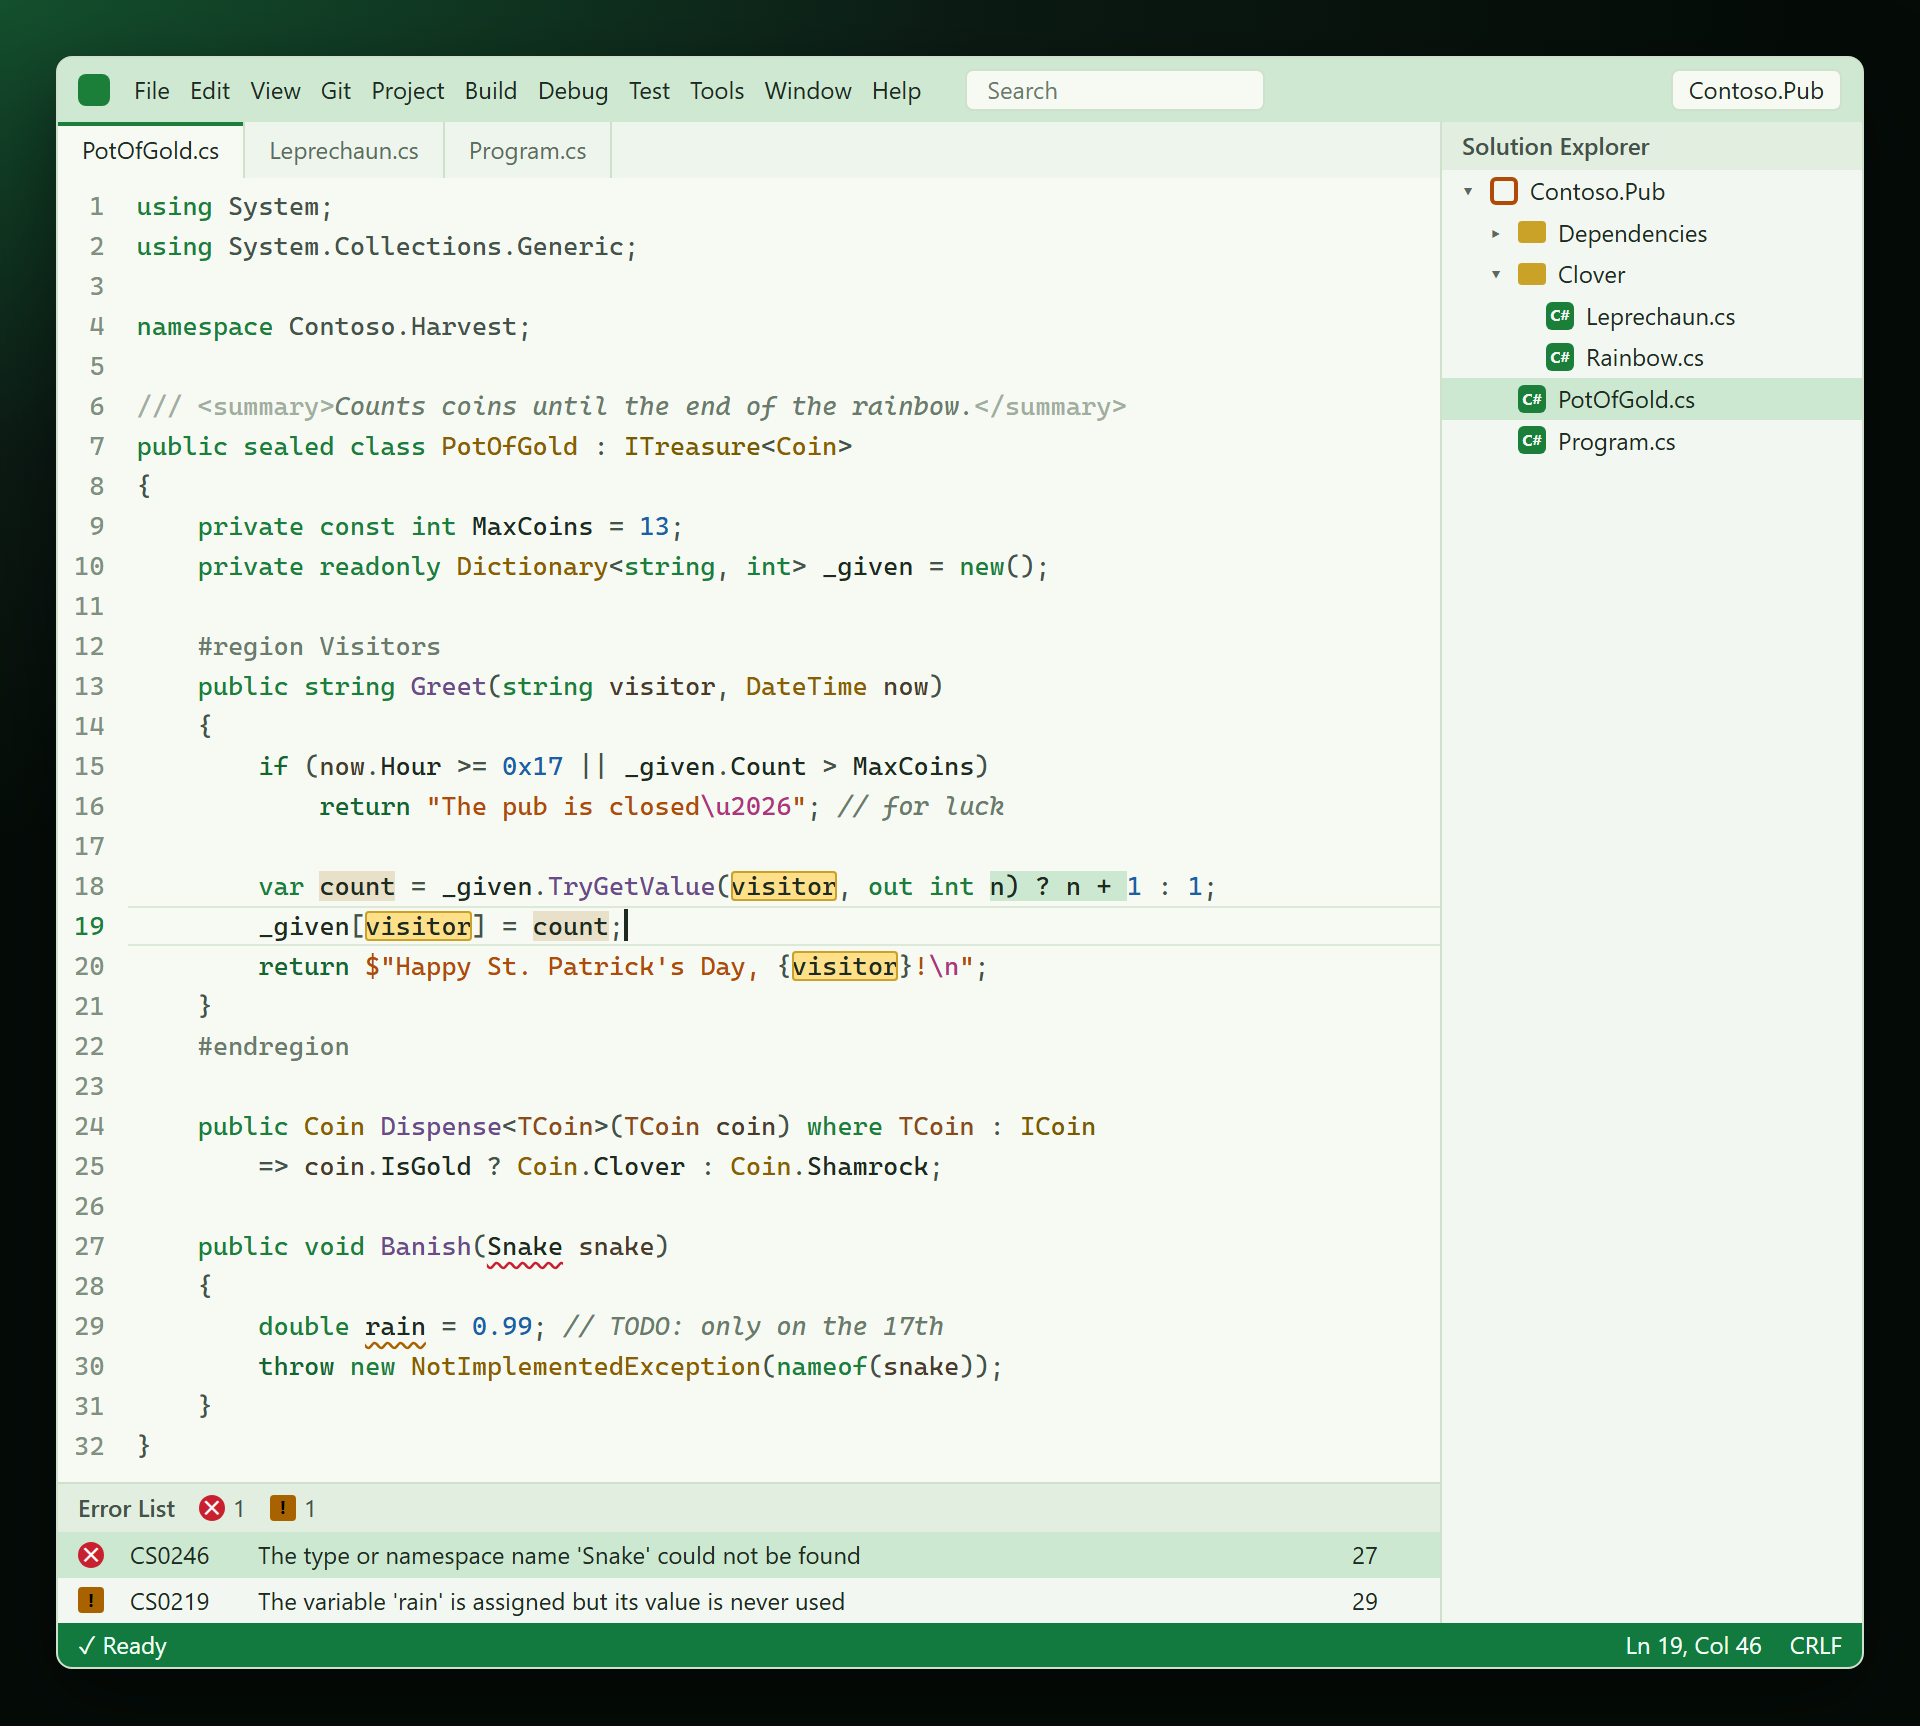
Task: Click the CRLF line ending indicator
Action: tap(1815, 1645)
